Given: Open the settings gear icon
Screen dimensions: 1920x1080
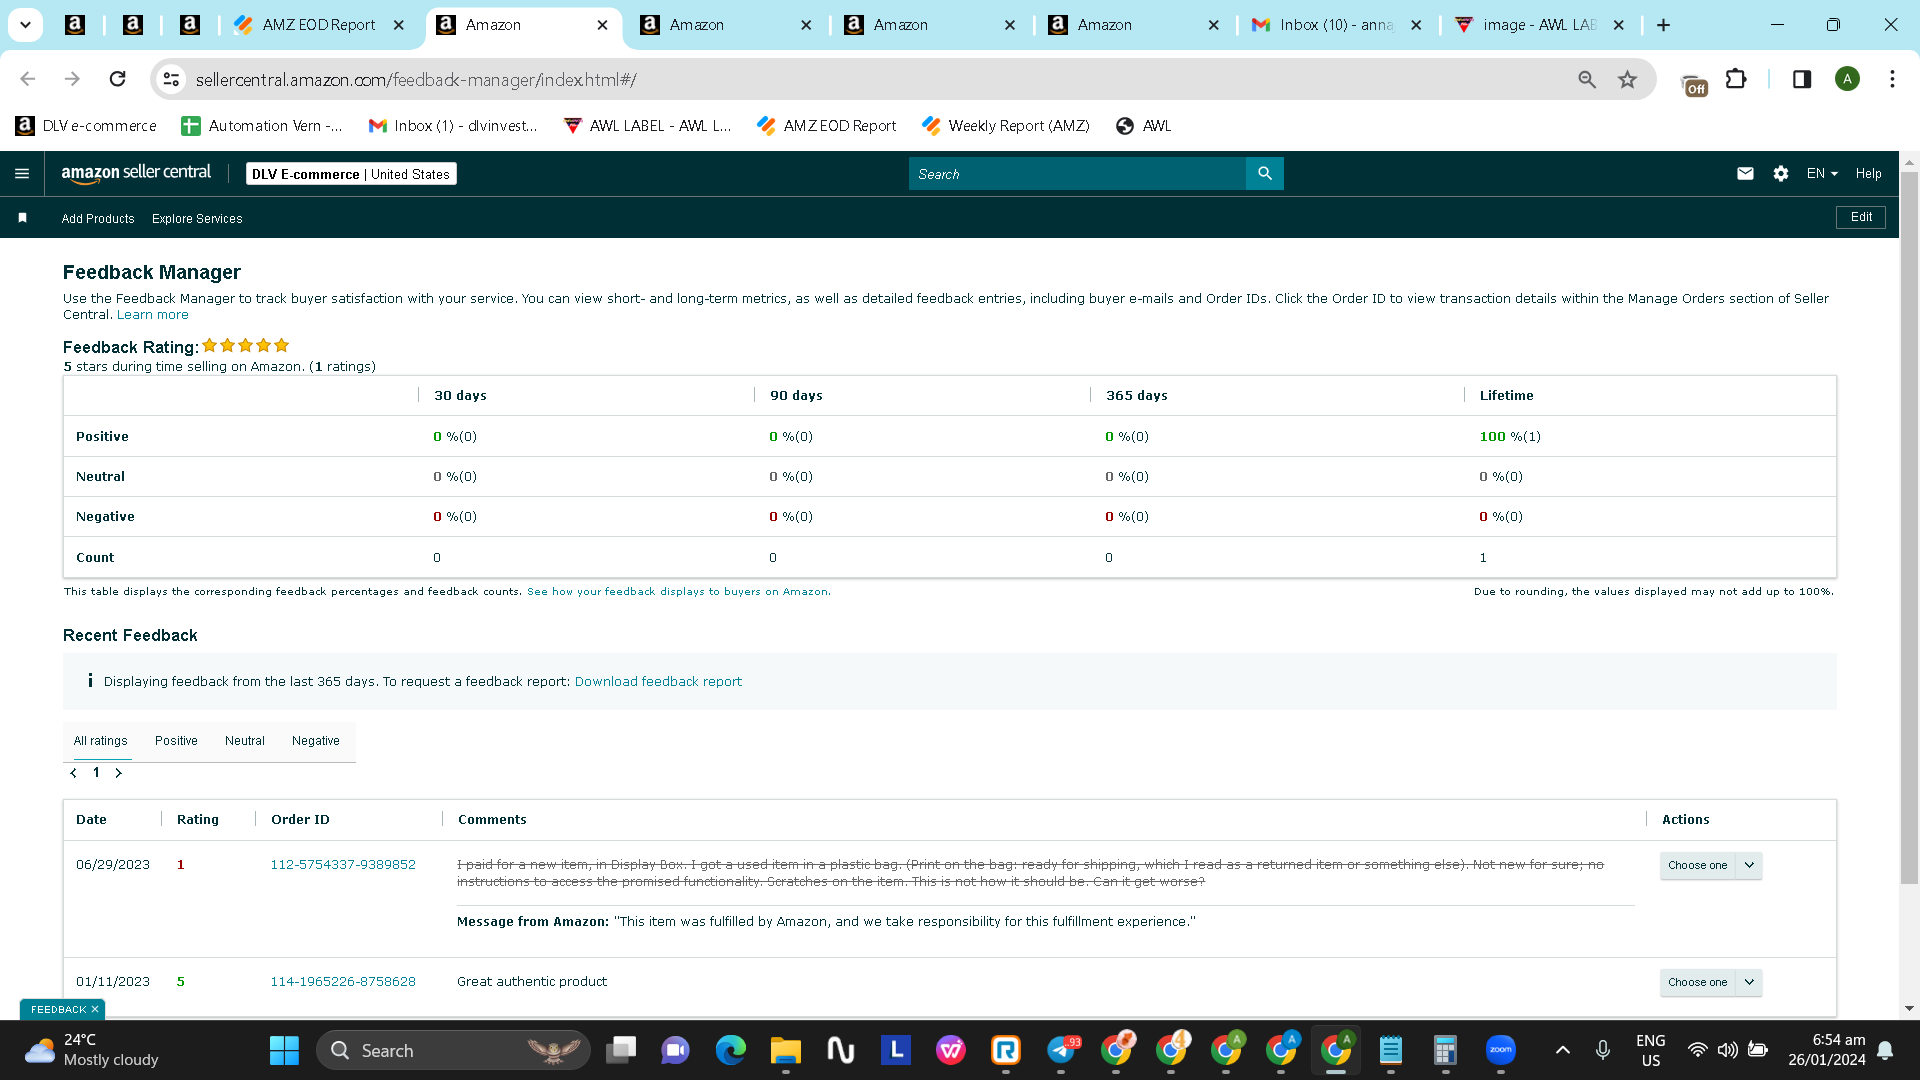Looking at the screenshot, I should coord(1781,174).
